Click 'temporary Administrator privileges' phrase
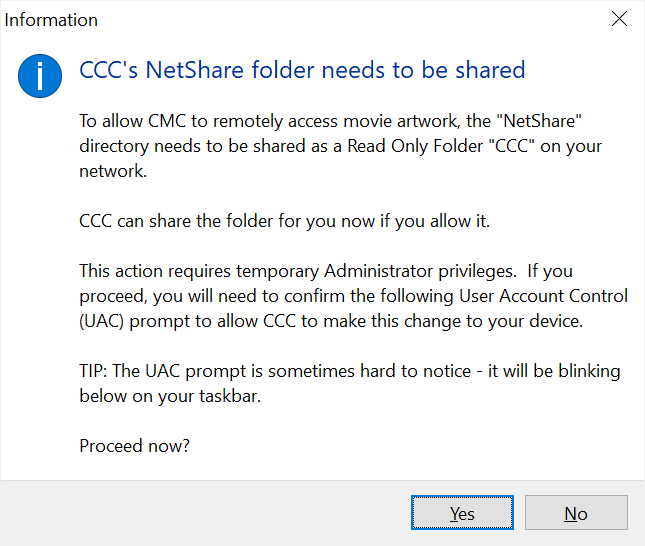The width and height of the screenshot is (645, 546). pyautogui.click(x=376, y=271)
